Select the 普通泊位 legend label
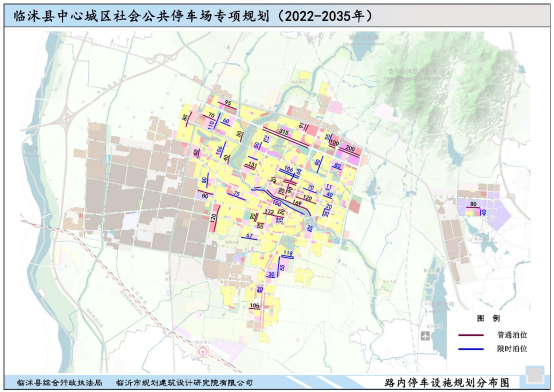The width and height of the screenshot is (554, 392). 512,335
